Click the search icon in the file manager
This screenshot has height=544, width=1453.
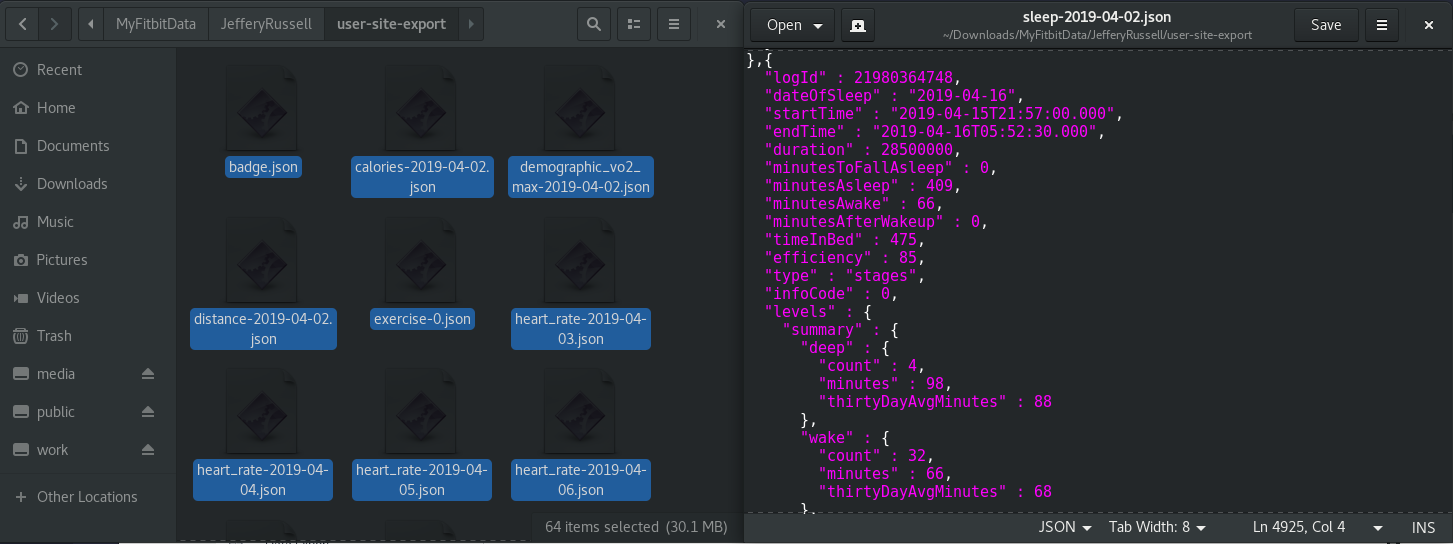pos(594,24)
